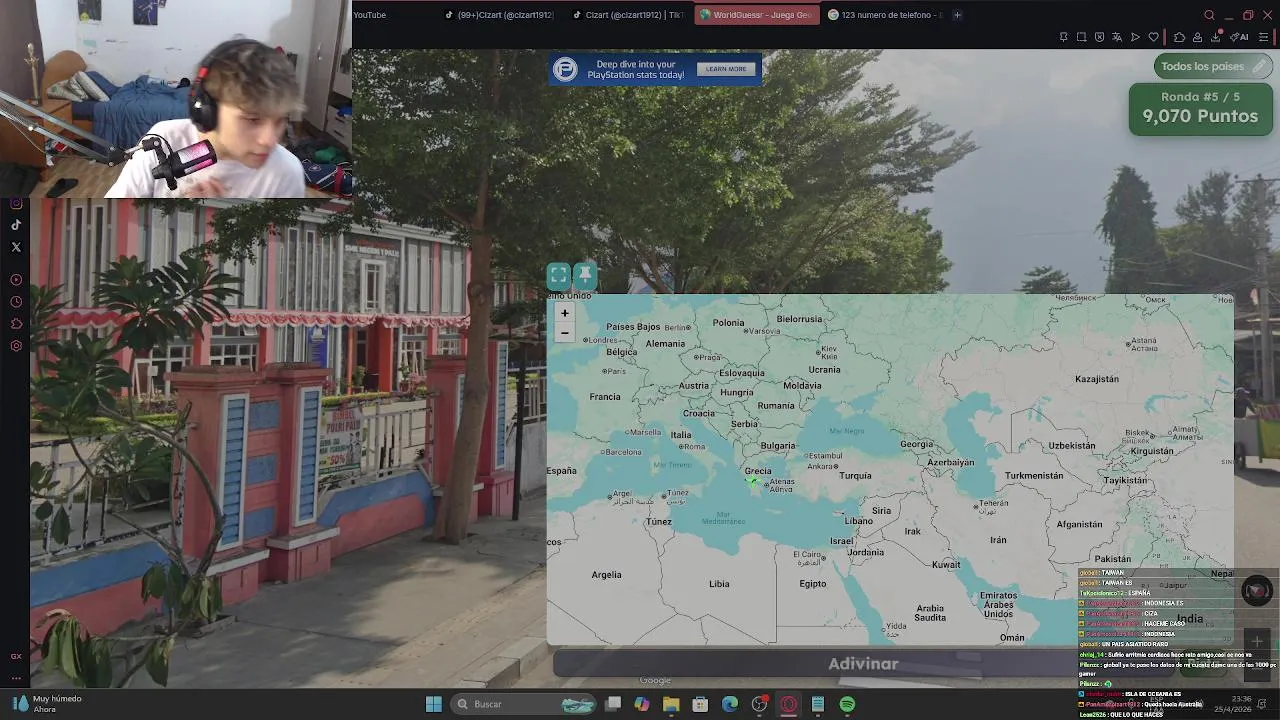Zoom out on the guess map
This screenshot has width=1280, height=720.
point(564,333)
